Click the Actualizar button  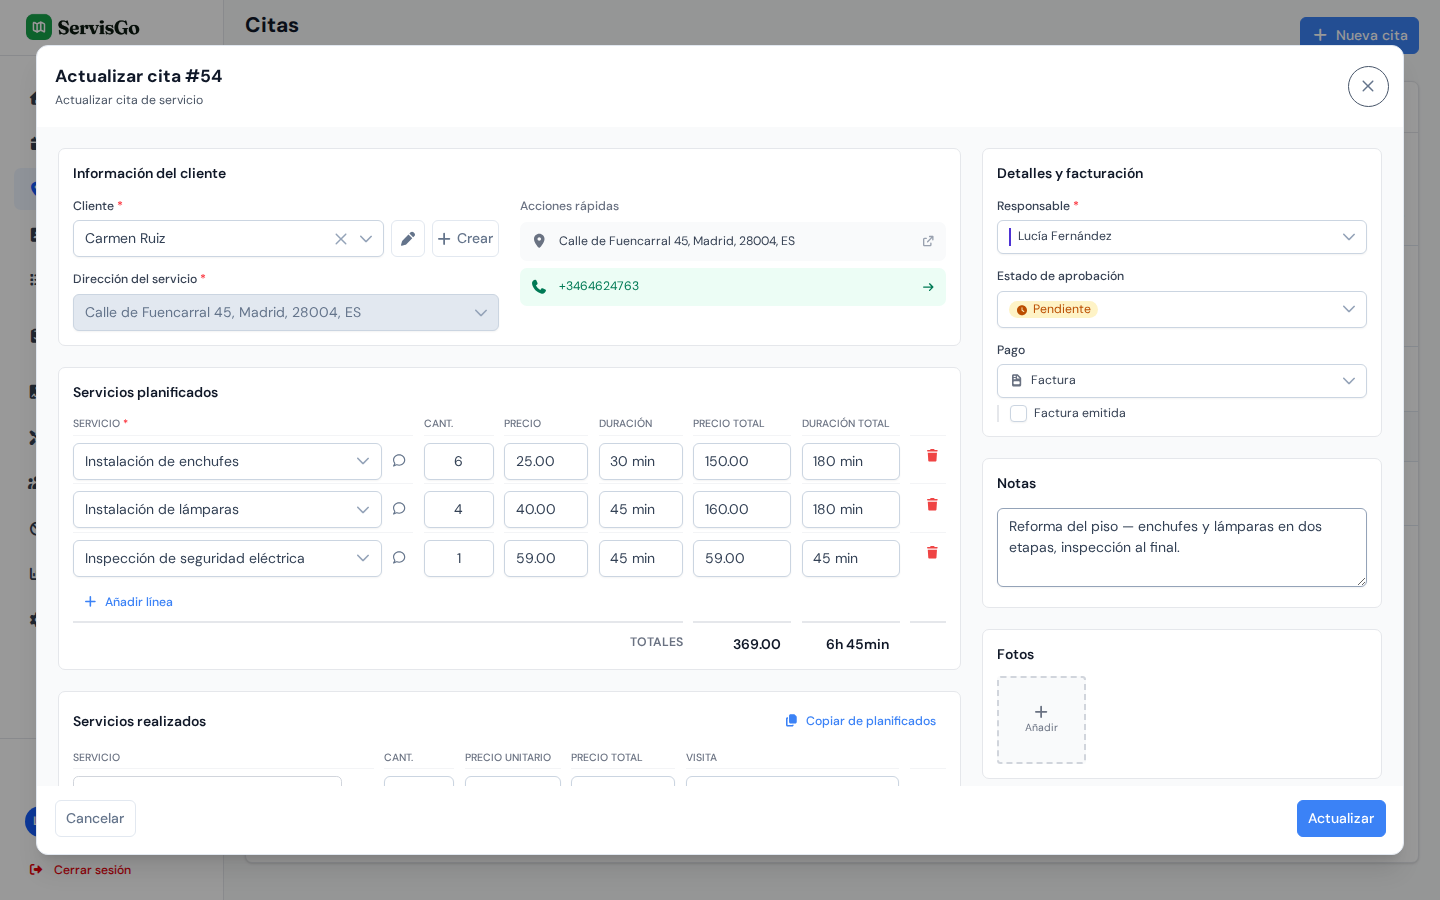[1341, 819]
